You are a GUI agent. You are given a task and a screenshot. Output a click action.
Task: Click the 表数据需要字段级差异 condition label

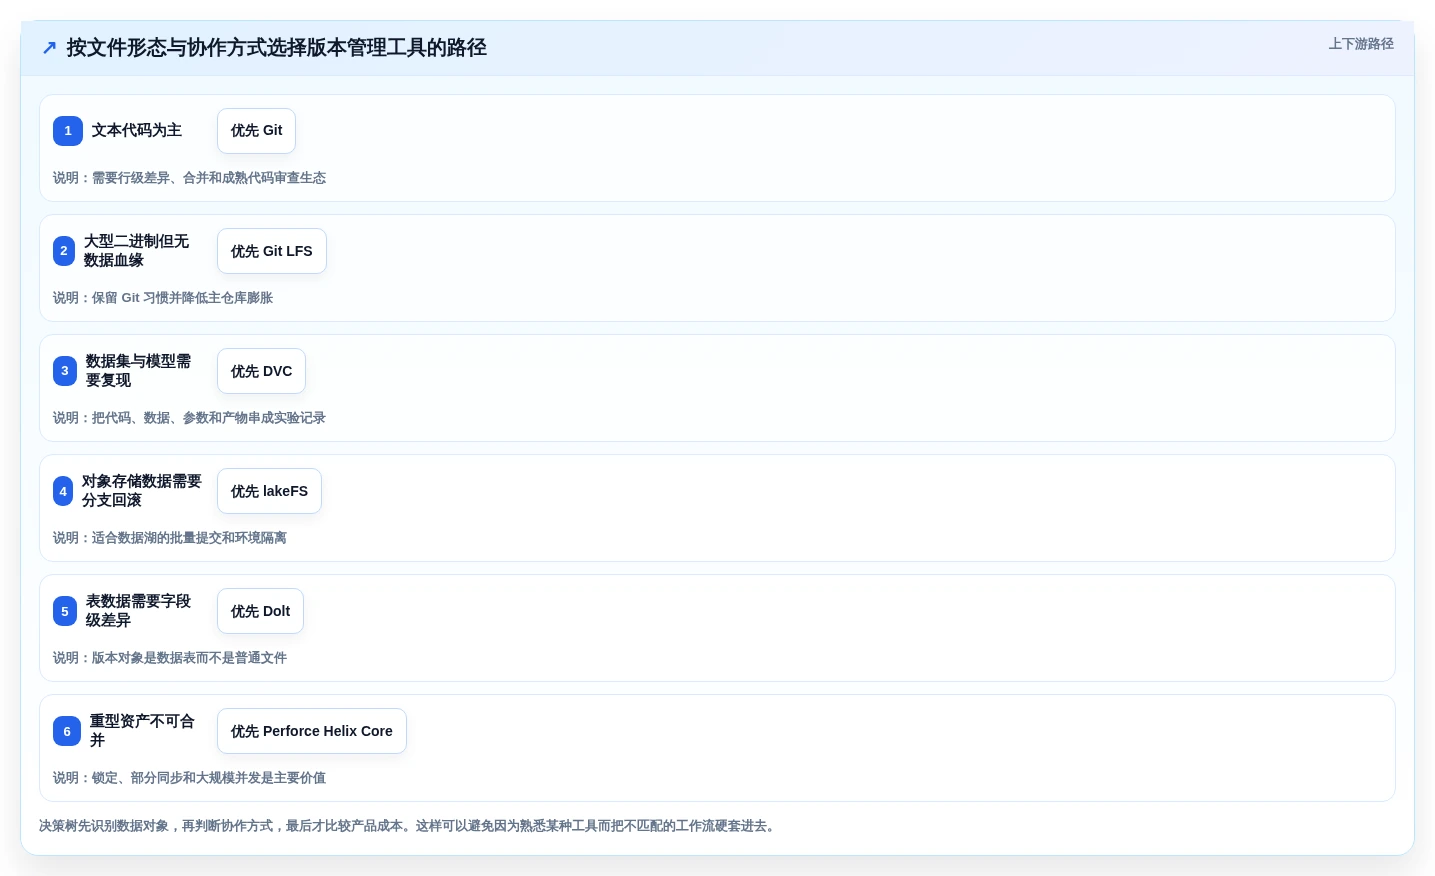pos(138,611)
